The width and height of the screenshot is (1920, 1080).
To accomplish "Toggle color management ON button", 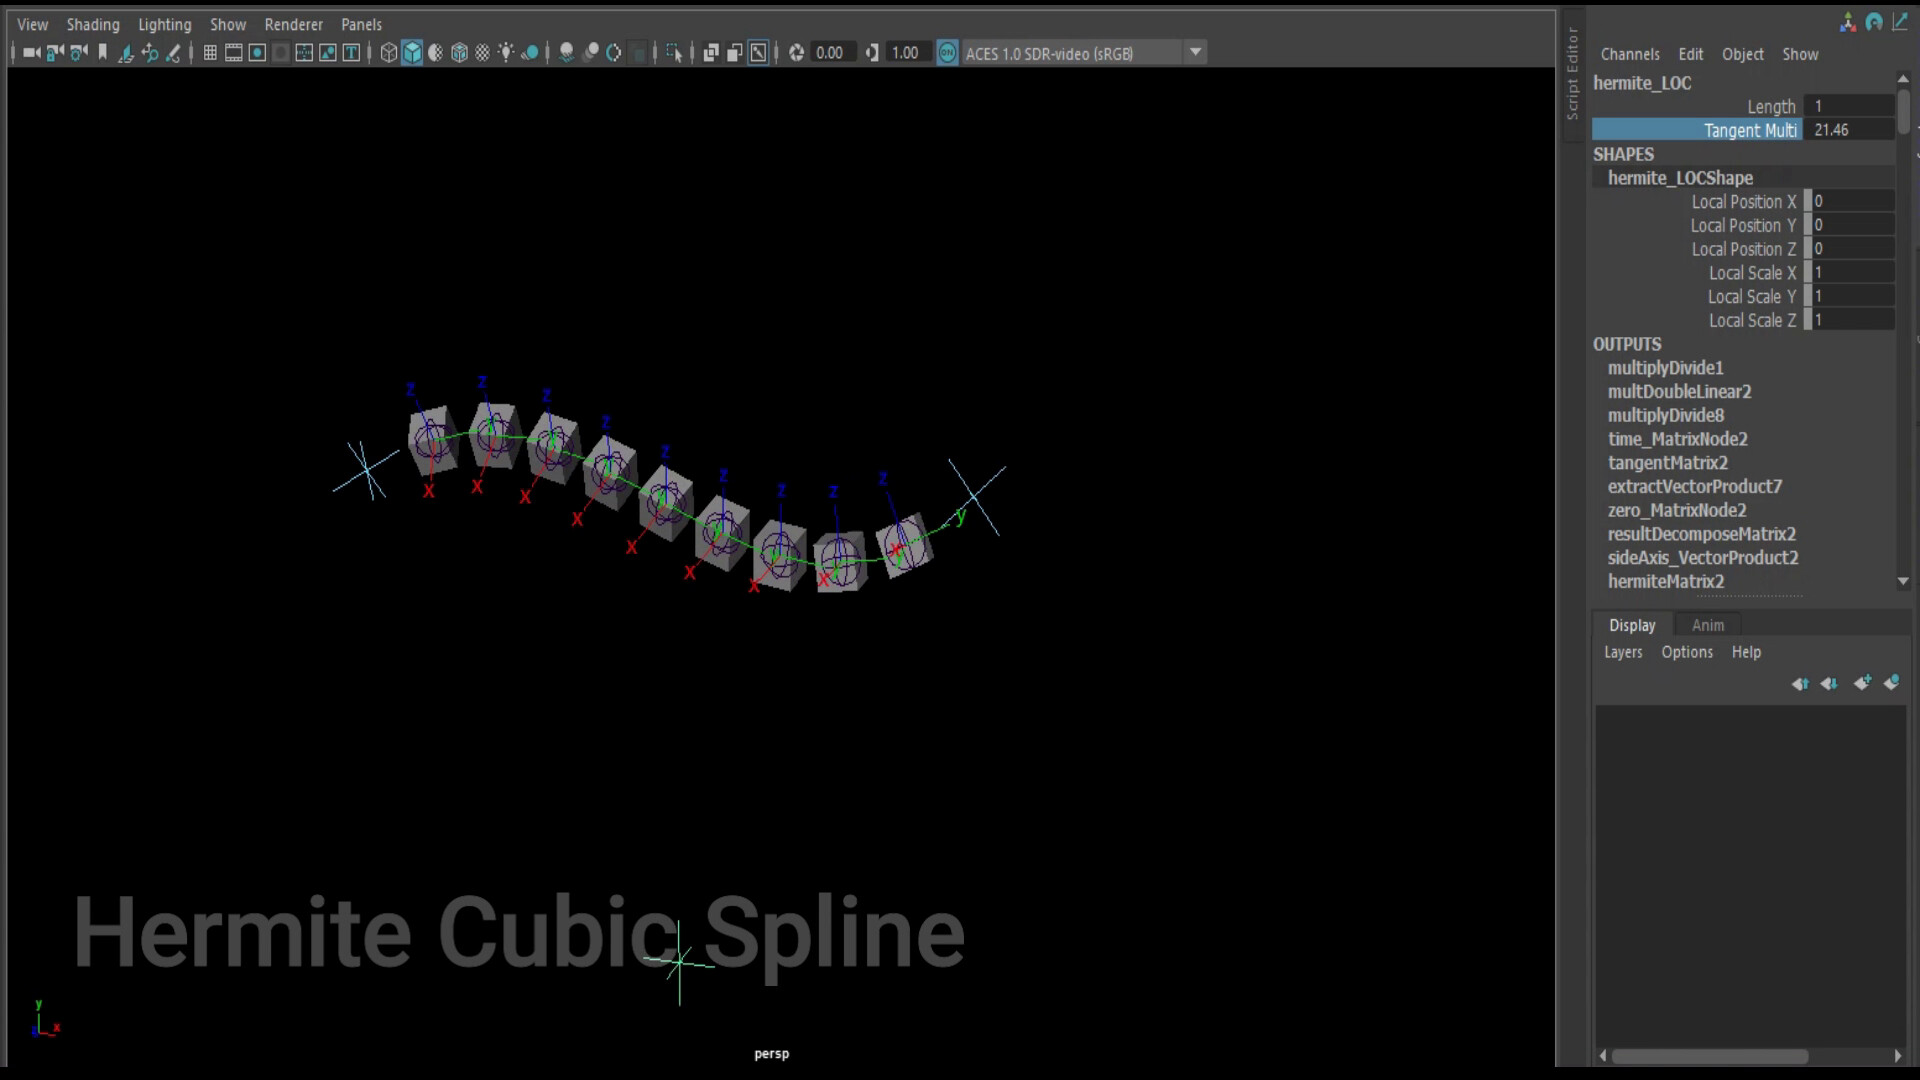I will click(x=948, y=52).
